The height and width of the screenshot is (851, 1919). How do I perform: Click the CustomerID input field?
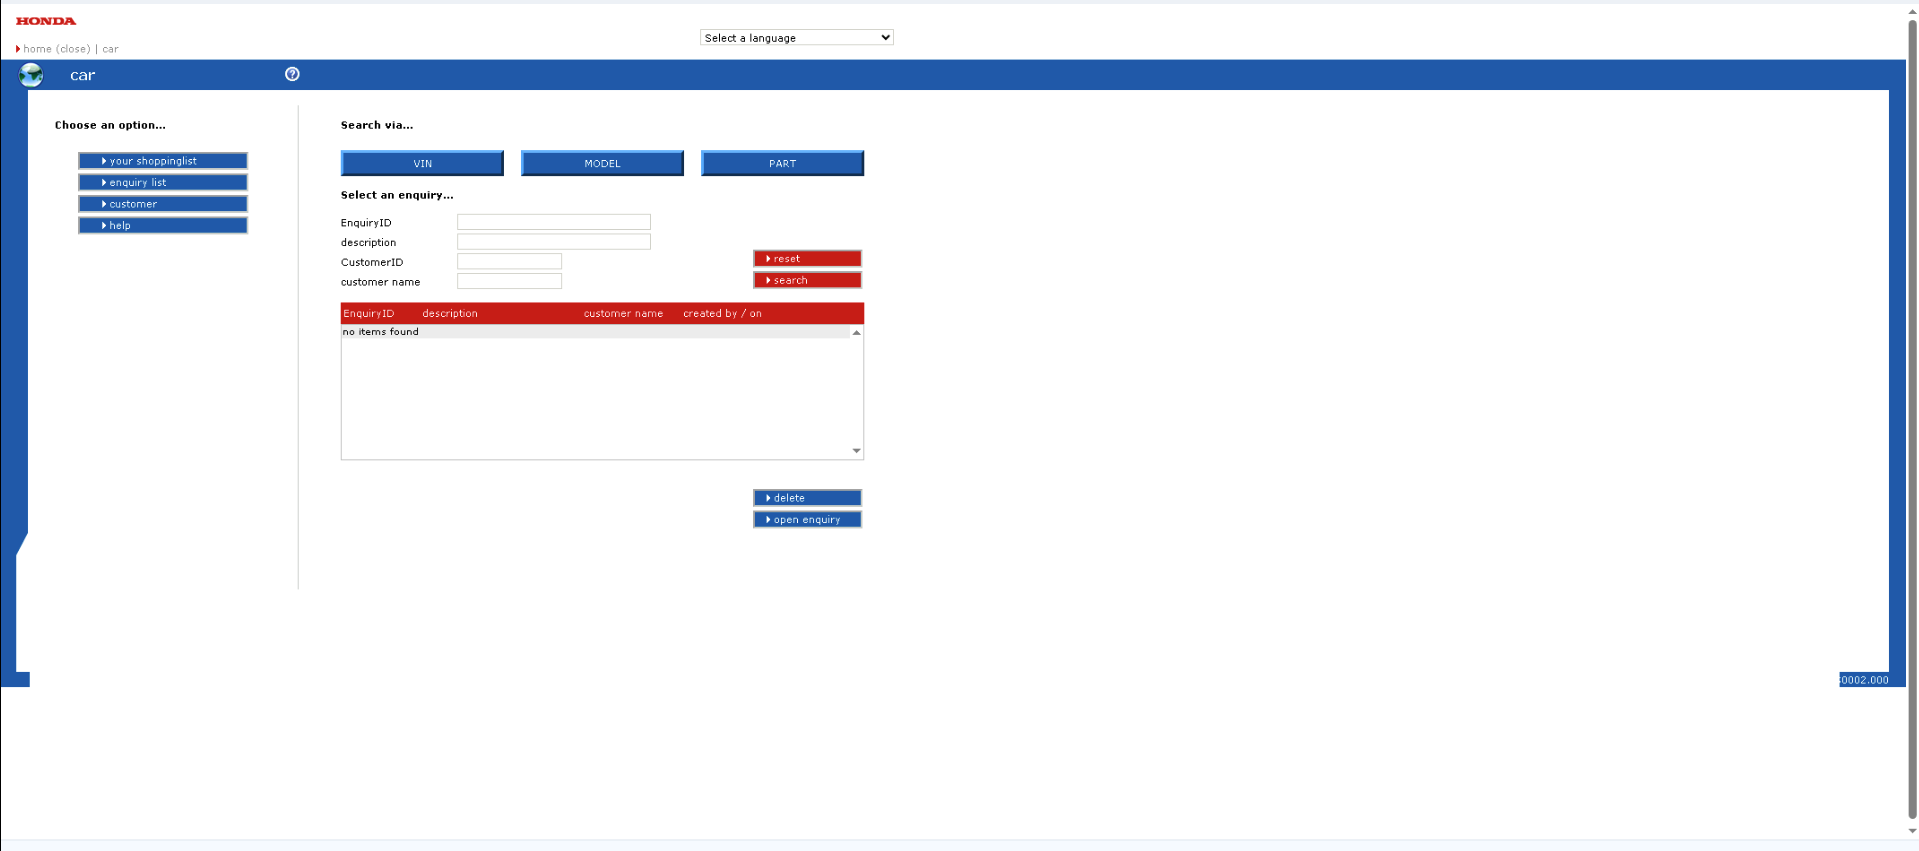pyautogui.click(x=509, y=262)
